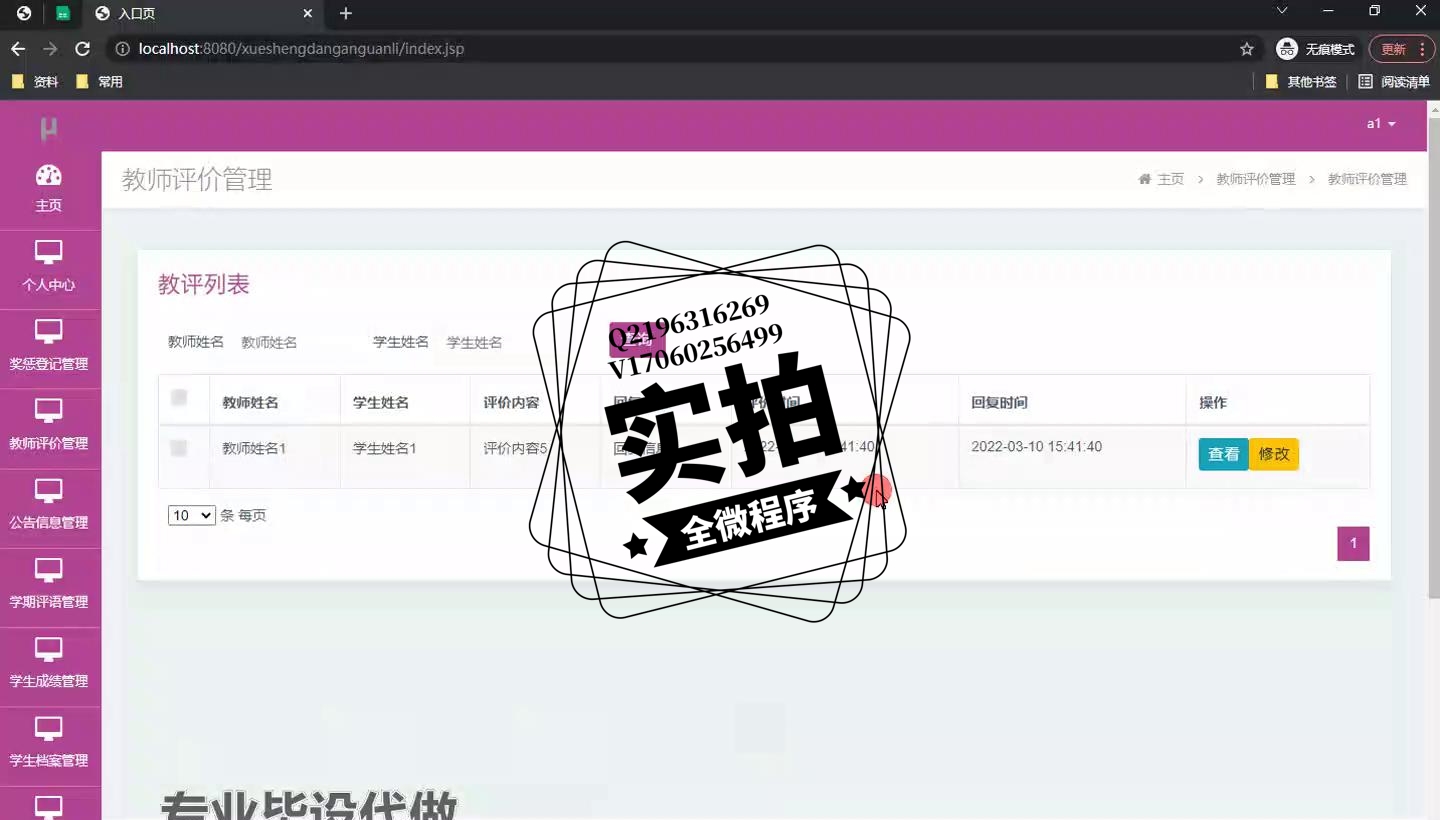This screenshot has height=820, width=1440.
Task: Go to 学期评语管理 in sidebar
Action: click(x=49, y=585)
